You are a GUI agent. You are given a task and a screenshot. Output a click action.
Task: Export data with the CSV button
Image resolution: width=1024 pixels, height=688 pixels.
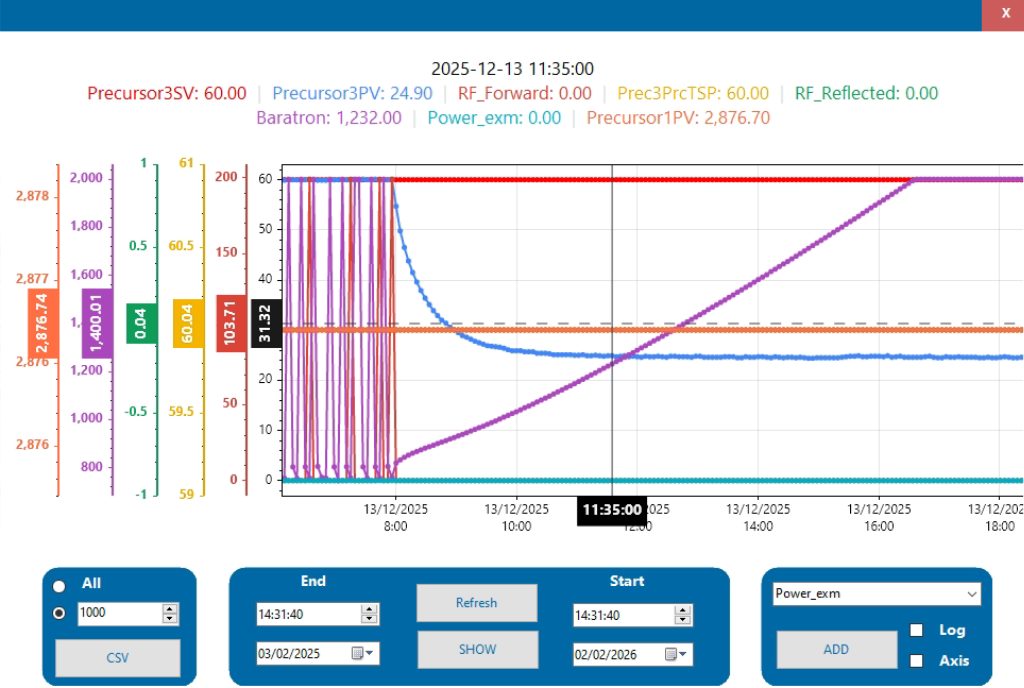click(118, 657)
